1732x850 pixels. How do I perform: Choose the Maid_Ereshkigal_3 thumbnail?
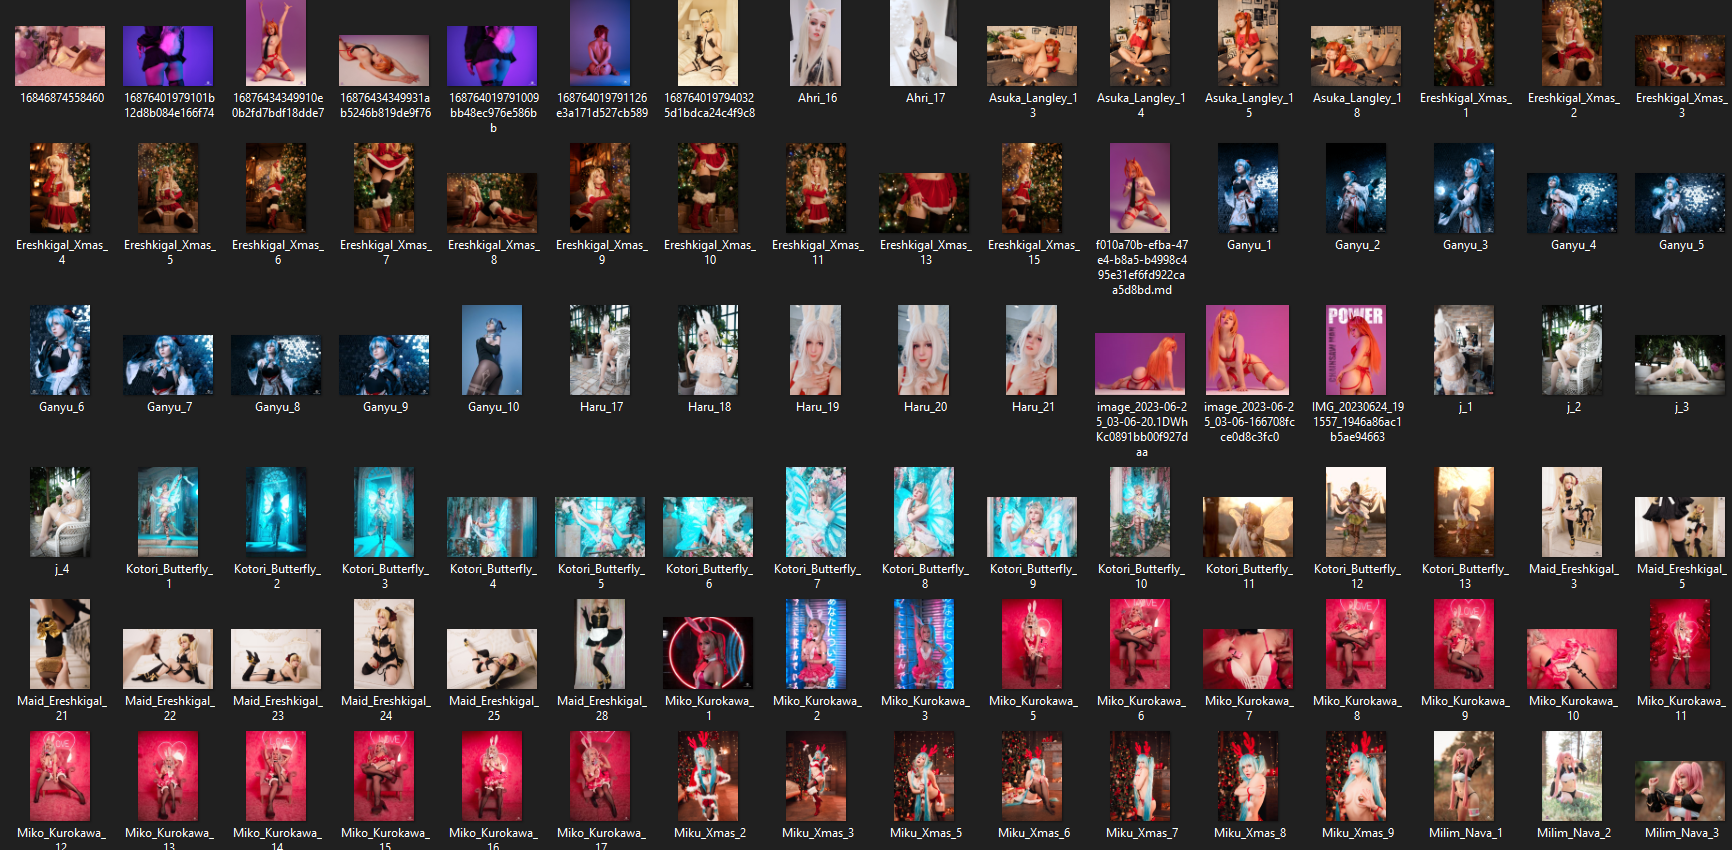coord(1573,512)
